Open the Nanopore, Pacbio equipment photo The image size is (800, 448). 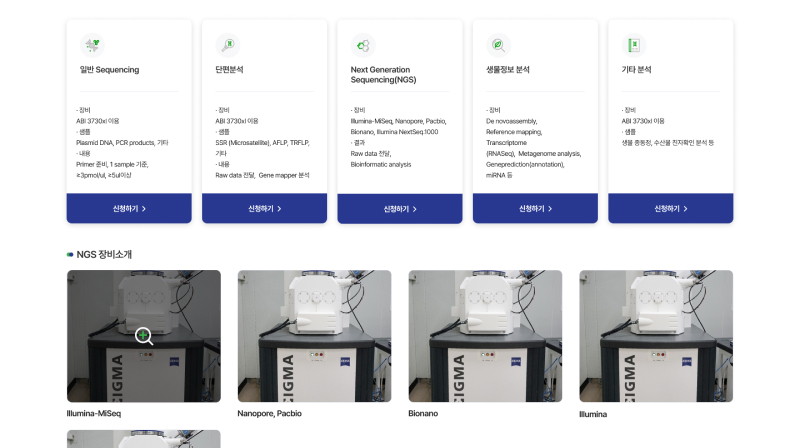pos(314,336)
